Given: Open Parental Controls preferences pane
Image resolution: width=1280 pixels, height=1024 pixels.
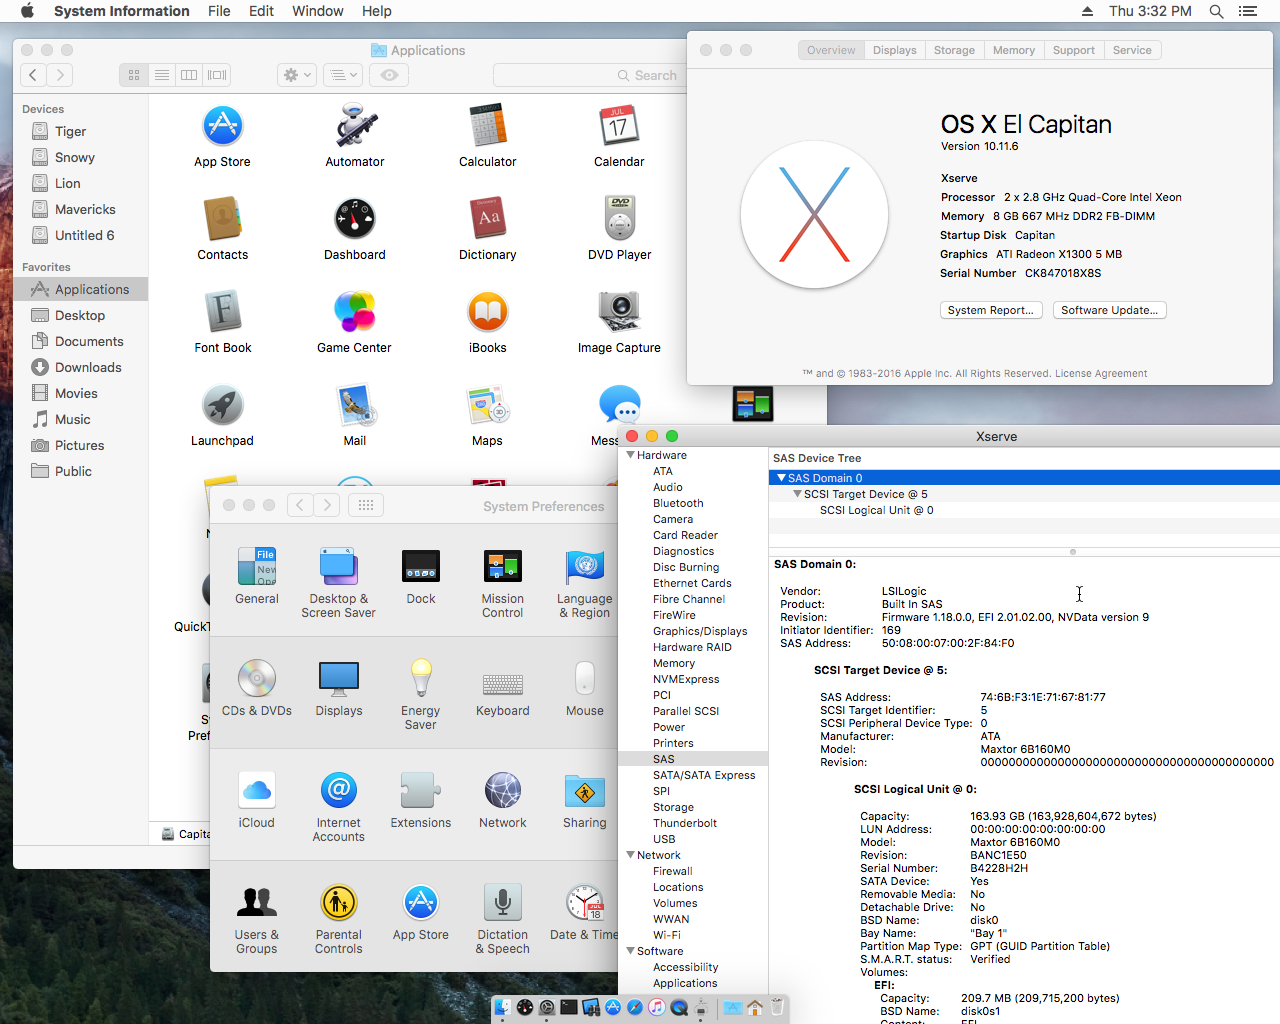Looking at the screenshot, I should click(x=339, y=902).
